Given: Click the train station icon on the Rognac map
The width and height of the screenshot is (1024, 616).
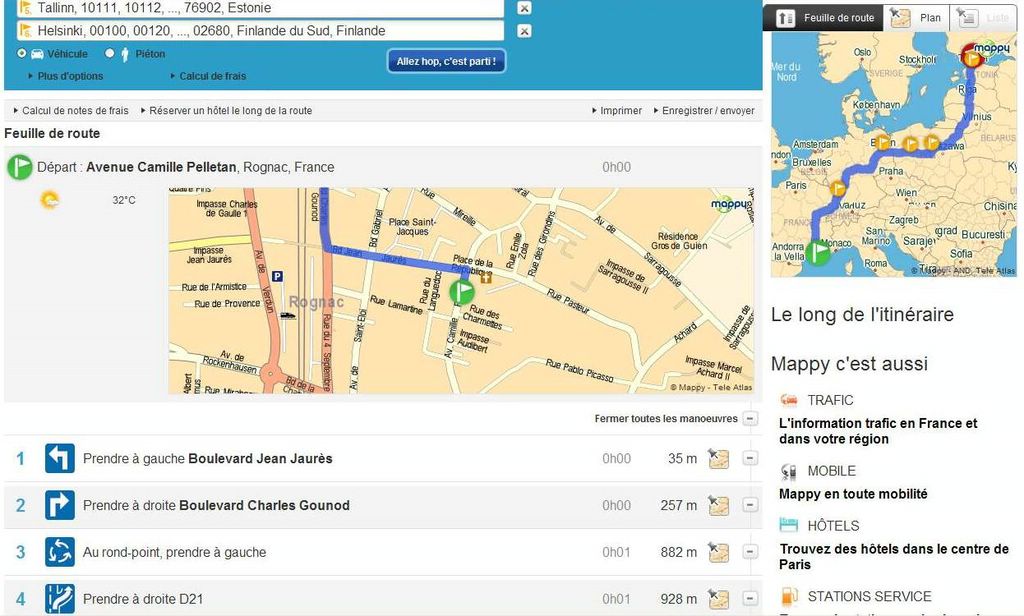Looking at the screenshot, I should (x=287, y=316).
